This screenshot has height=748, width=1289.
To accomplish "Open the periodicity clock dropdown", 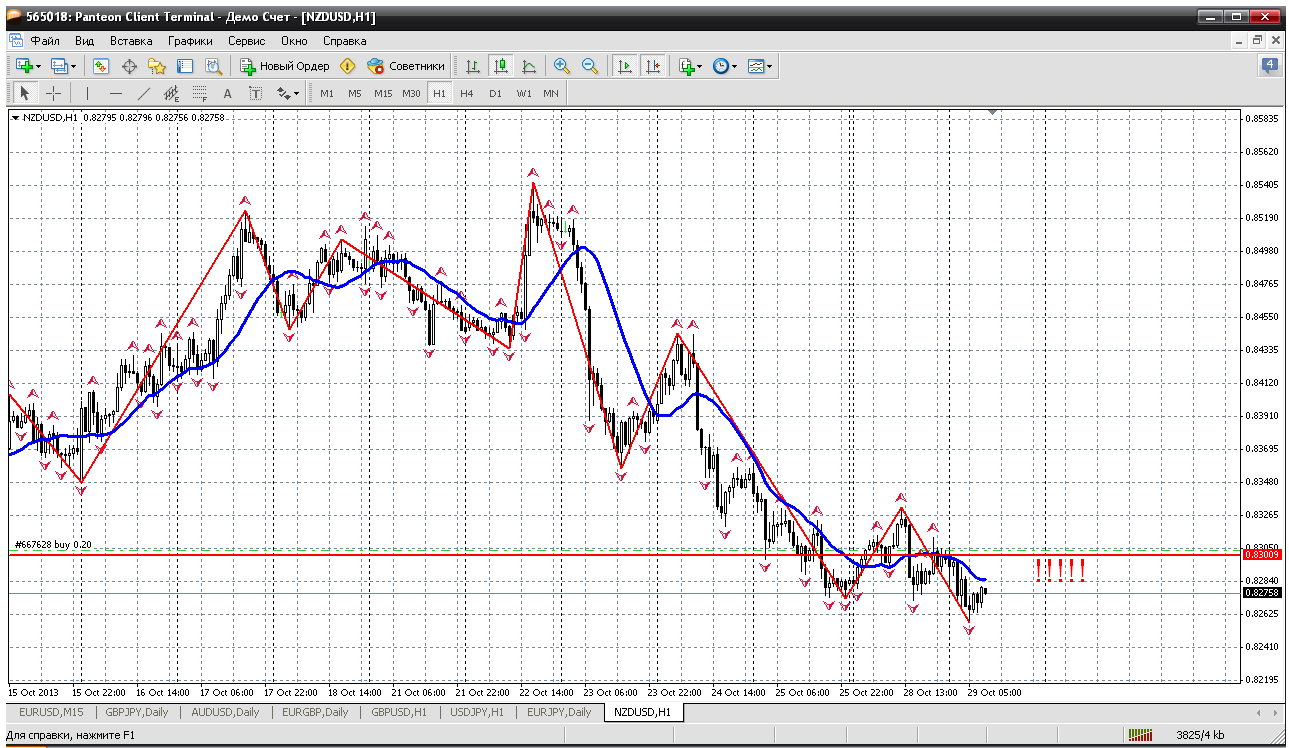I will click(725, 66).
